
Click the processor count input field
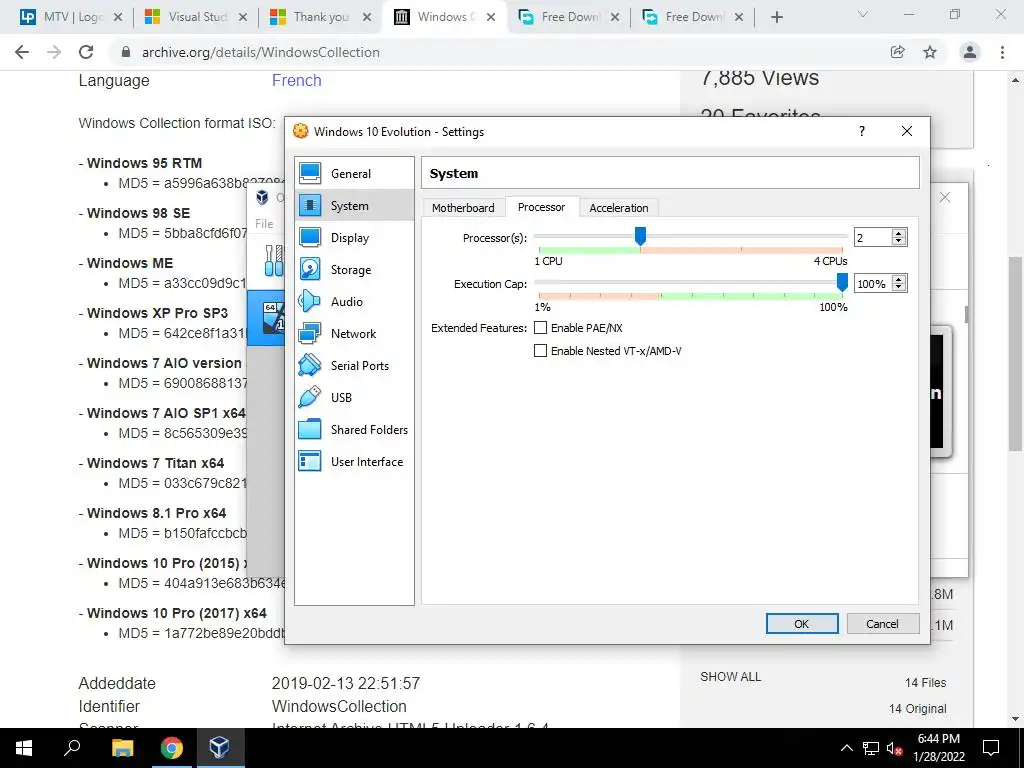pyautogui.click(x=873, y=238)
